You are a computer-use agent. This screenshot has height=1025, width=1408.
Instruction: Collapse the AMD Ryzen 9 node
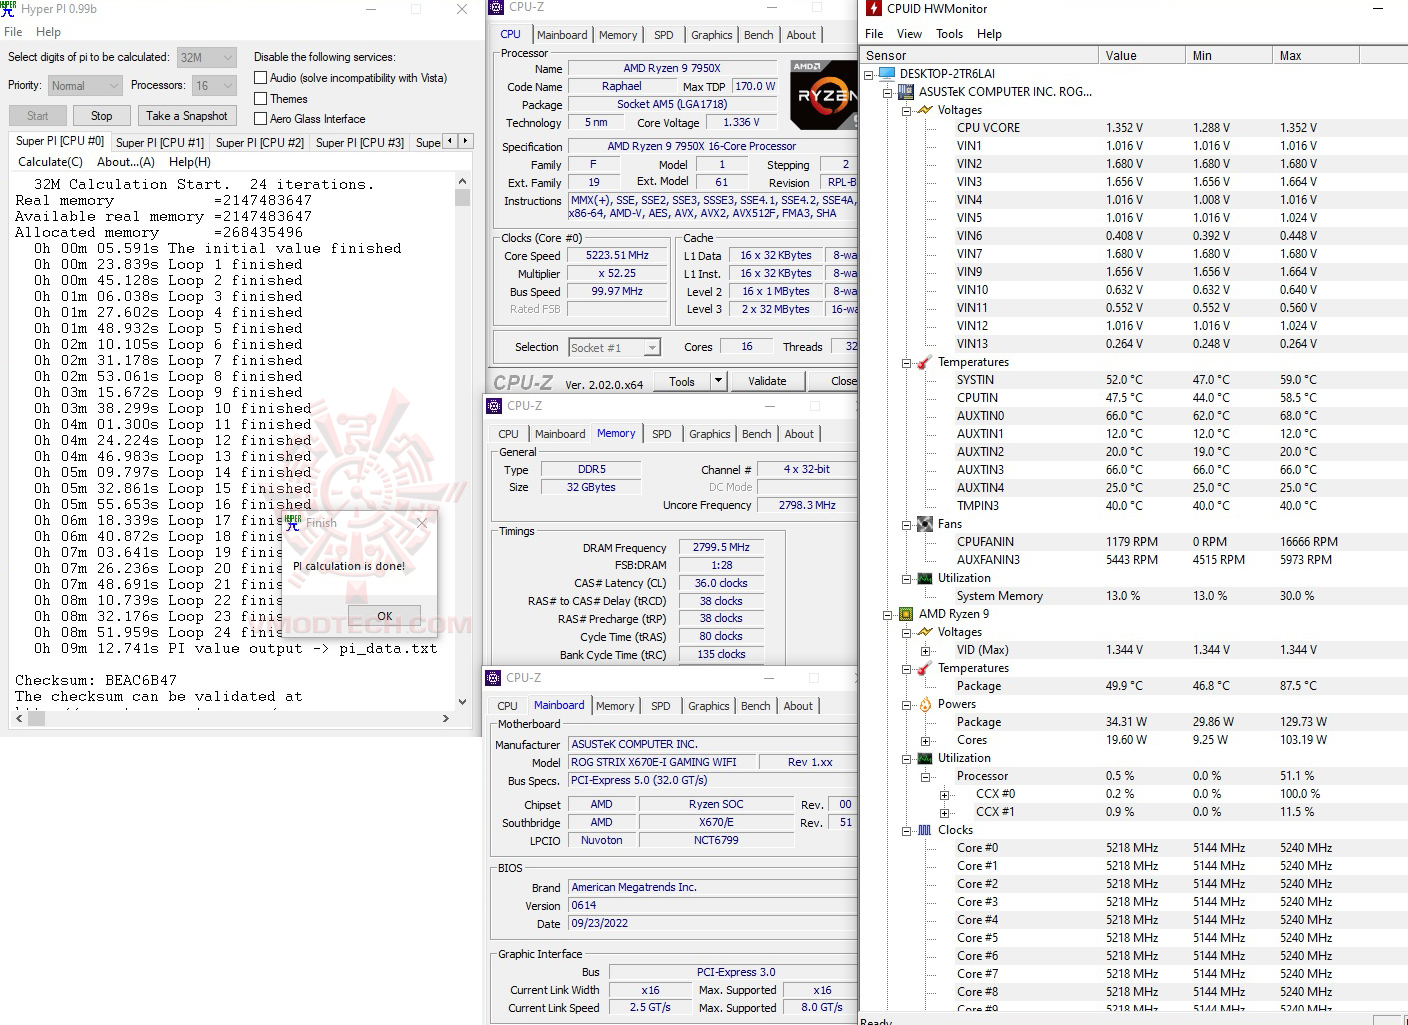coord(888,614)
